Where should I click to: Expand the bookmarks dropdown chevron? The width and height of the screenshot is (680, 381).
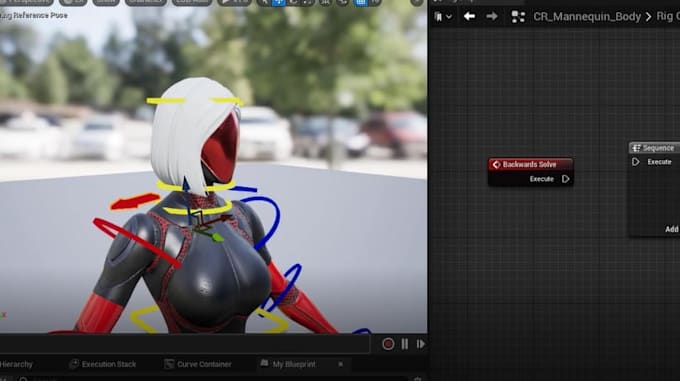coord(449,17)
